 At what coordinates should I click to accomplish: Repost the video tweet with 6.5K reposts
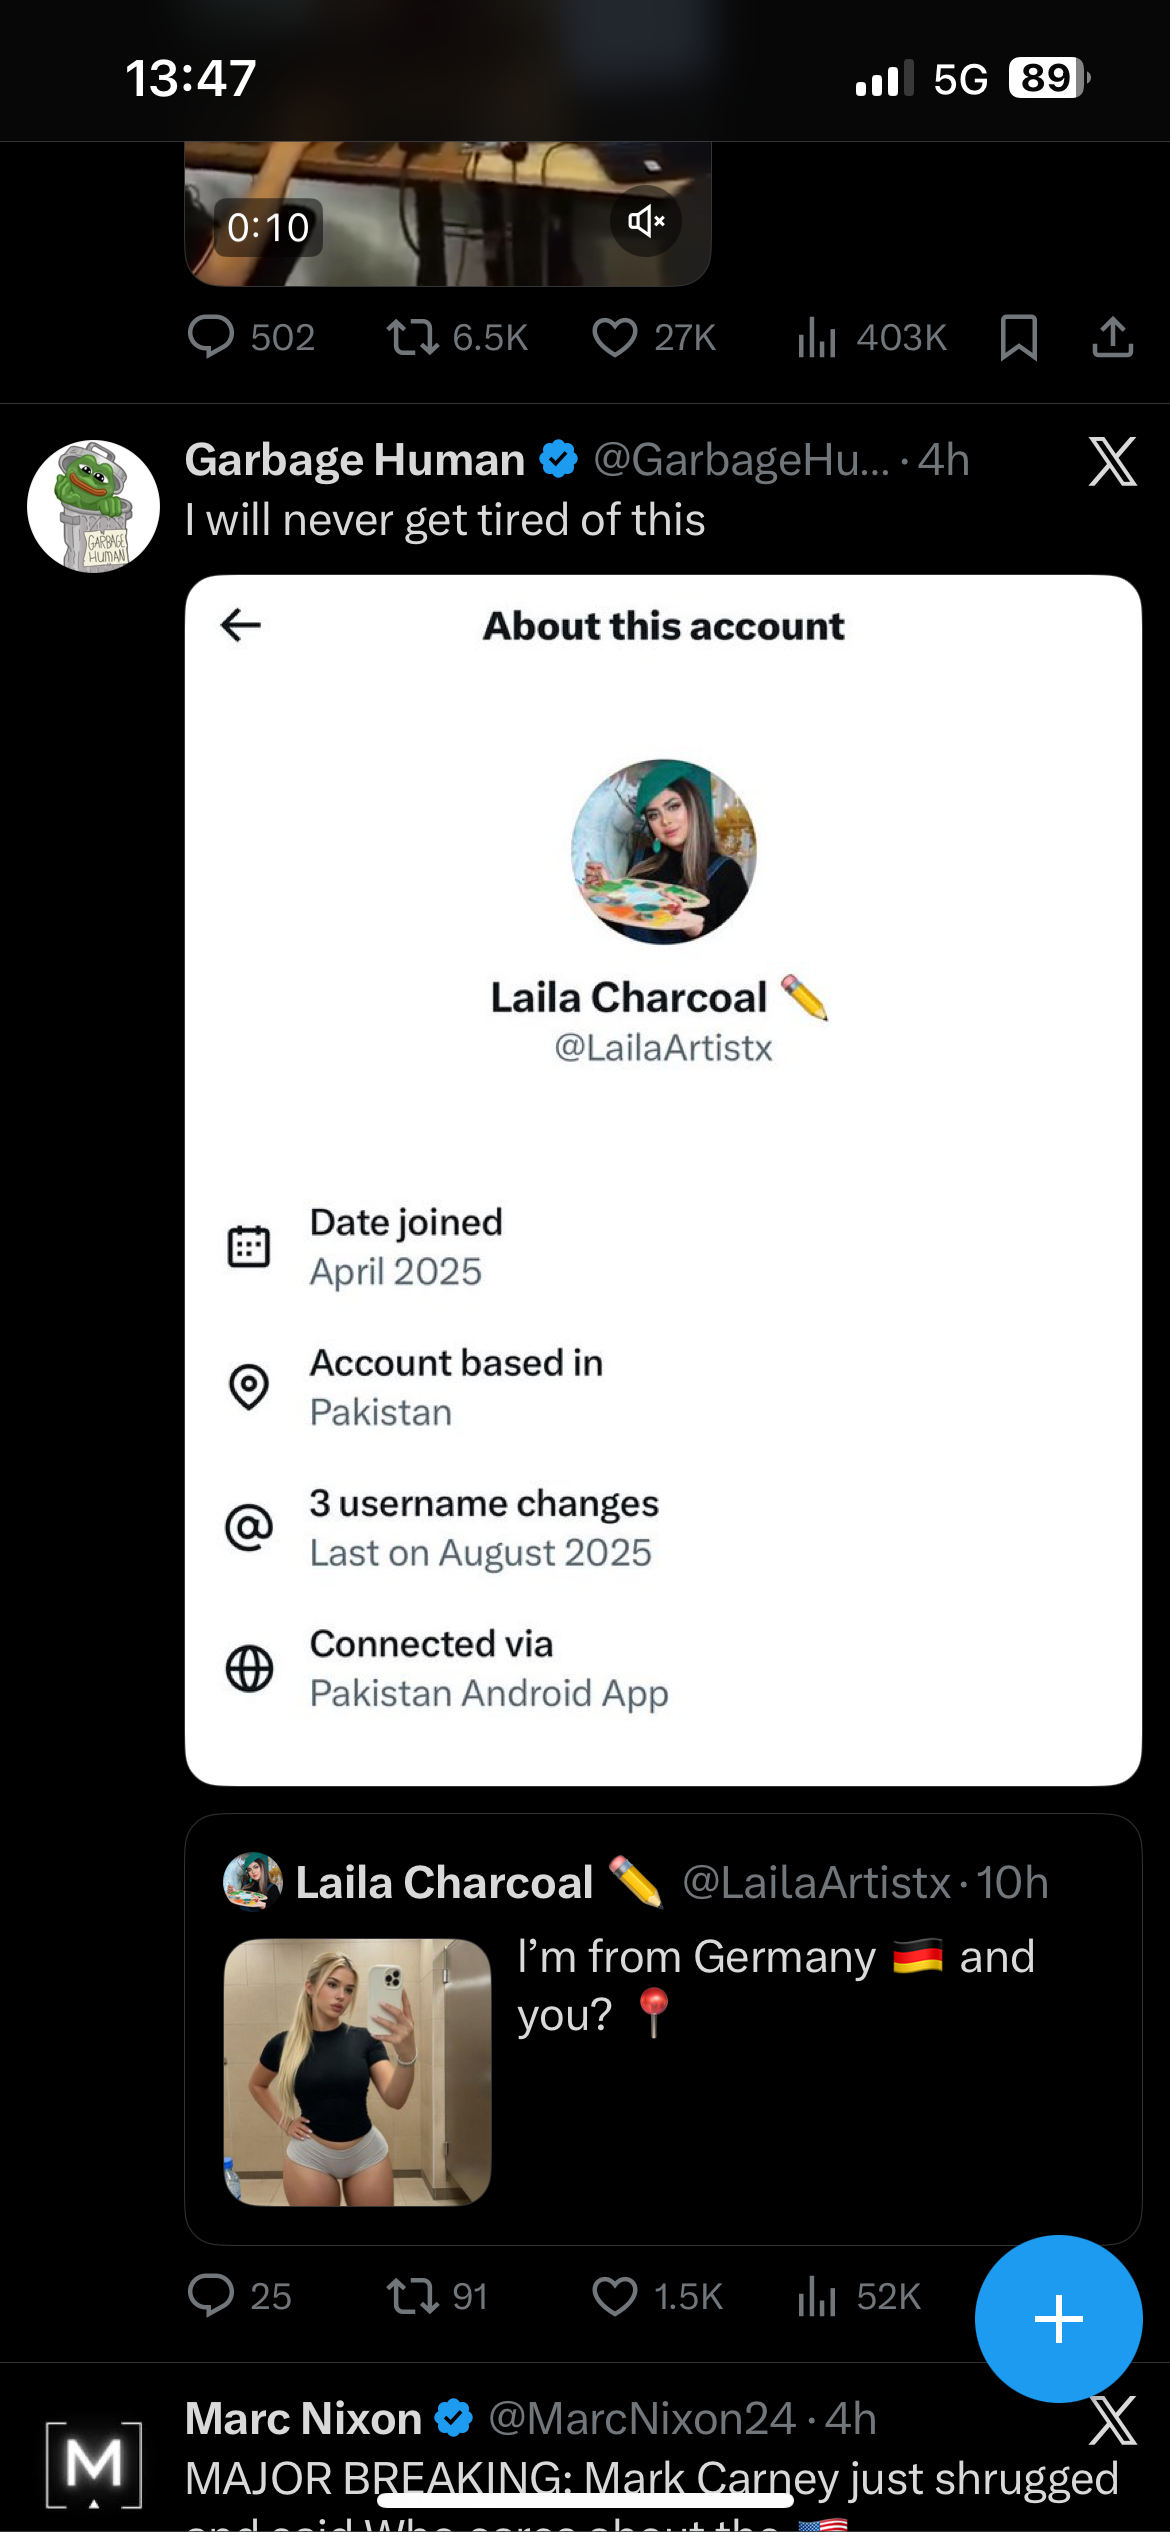pyautogui.click(x=413, y=337)
